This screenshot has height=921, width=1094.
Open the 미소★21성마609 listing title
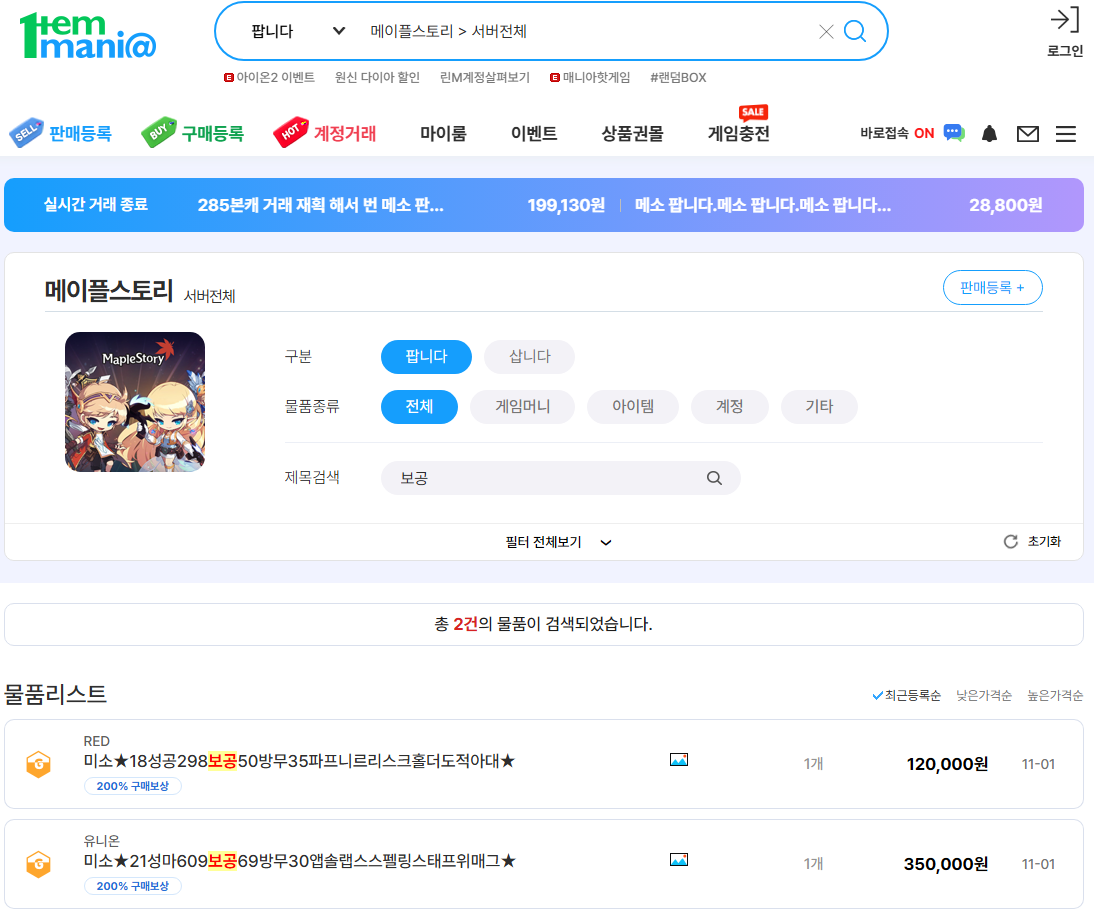point(299,861)
